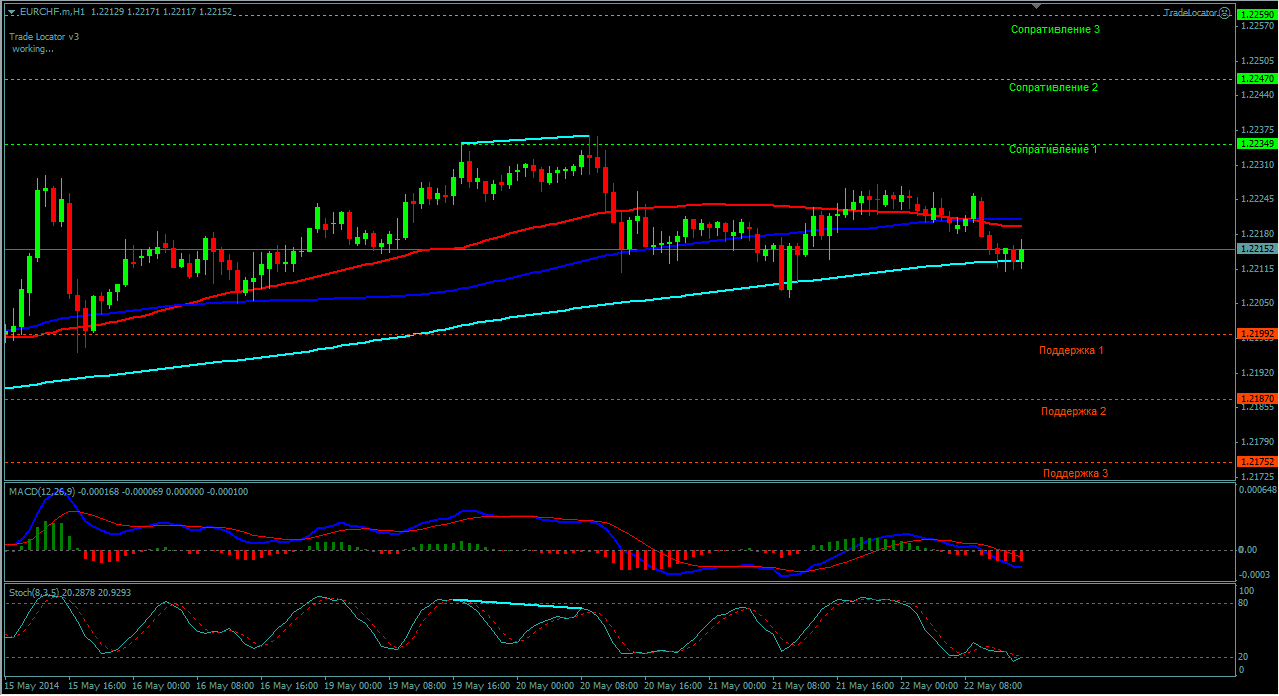The height and width of the screenshot is (696, 1279).
Task: Select the 1.22470 resistance price tag
Action: pos(1256,78)
